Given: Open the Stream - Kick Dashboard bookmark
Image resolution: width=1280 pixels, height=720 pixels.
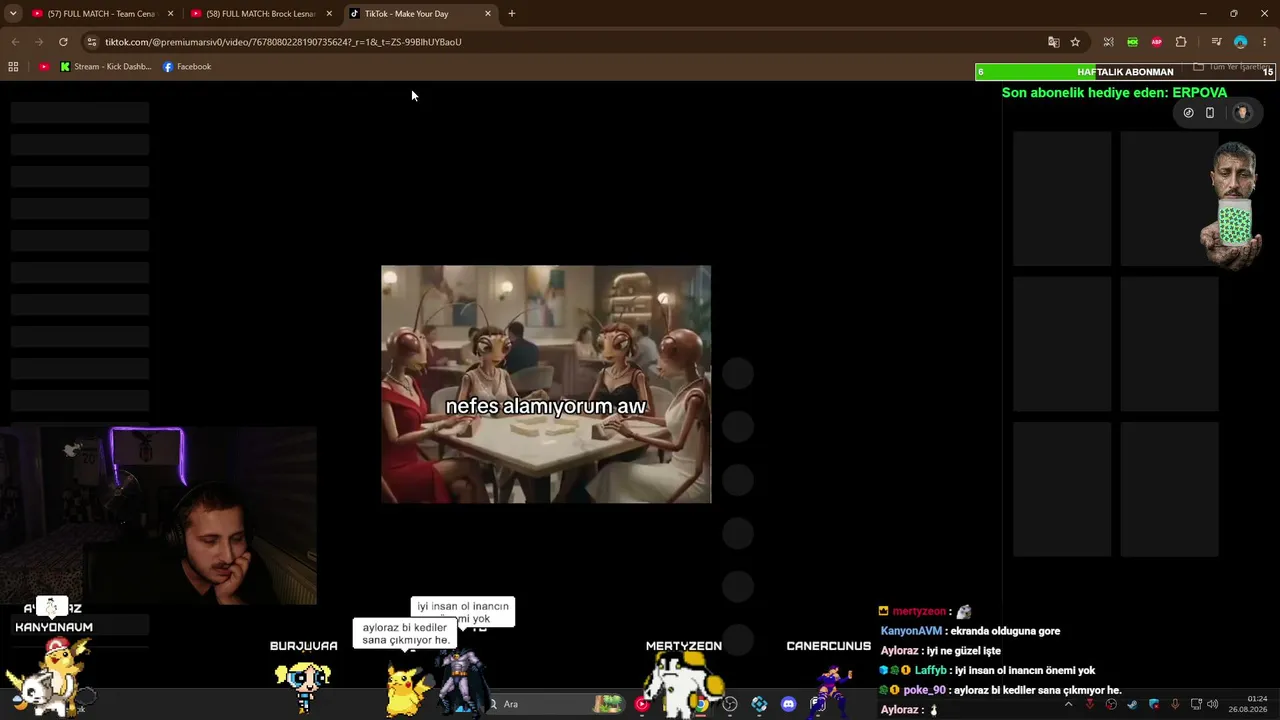Looking at the screenshot, I should point(106,67).
